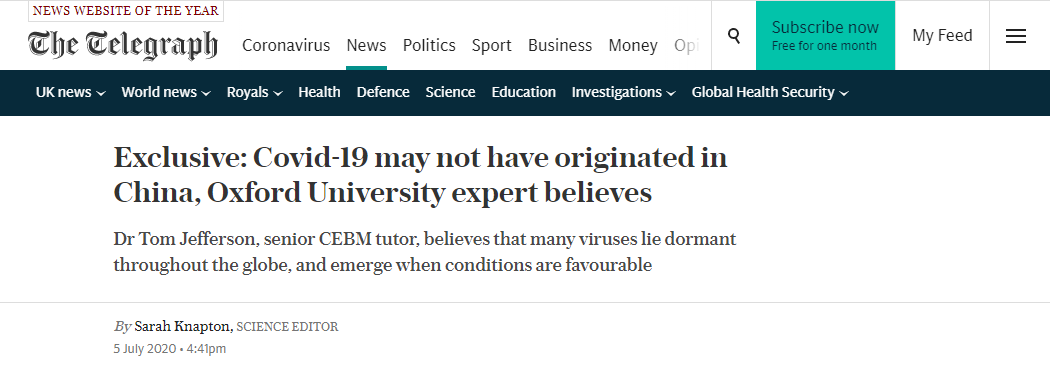Go to the Politics section
Image resolution: width=1050 pixels, height=376 pixels.
click(429, 46)
